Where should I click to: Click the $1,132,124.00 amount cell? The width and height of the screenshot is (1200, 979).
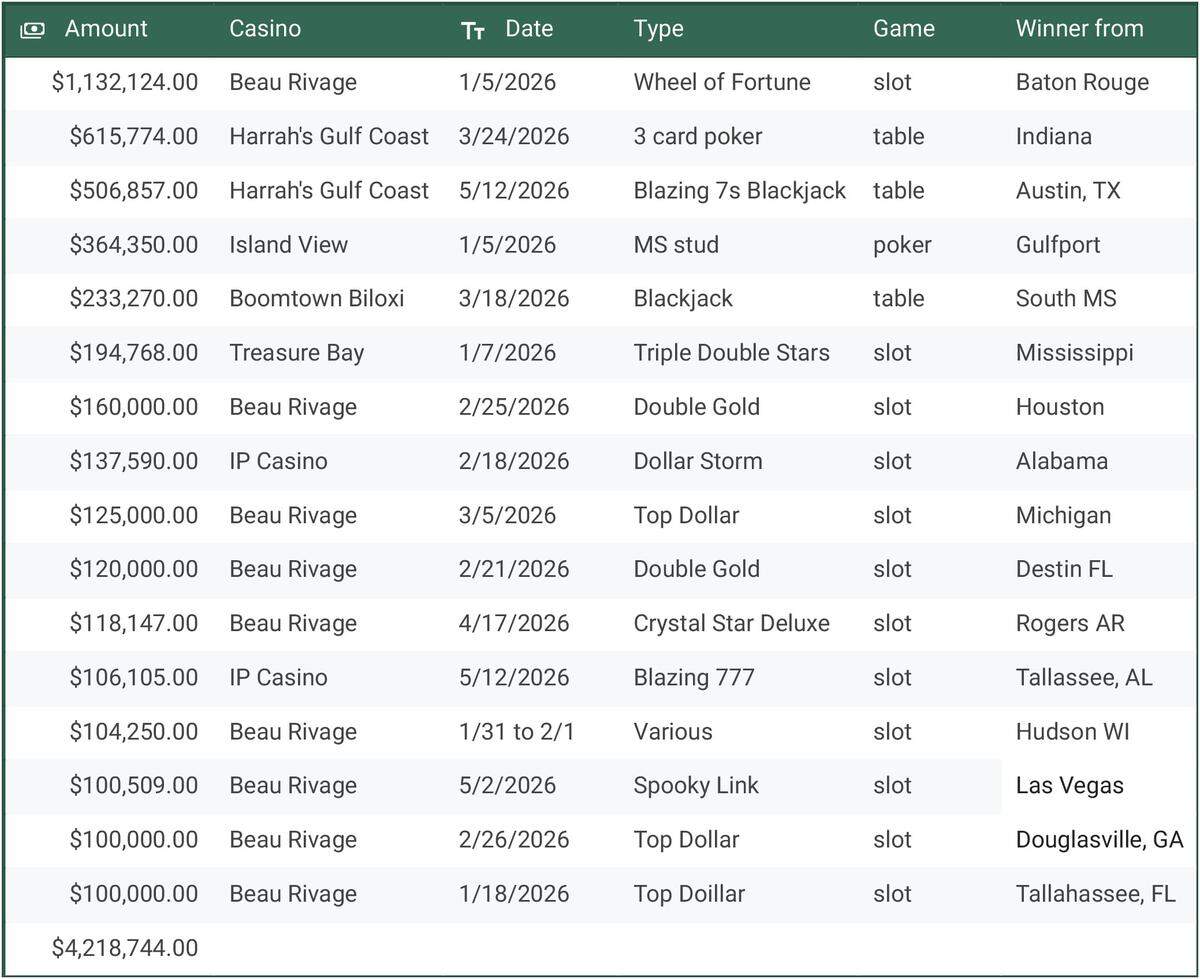coord(125,82)
